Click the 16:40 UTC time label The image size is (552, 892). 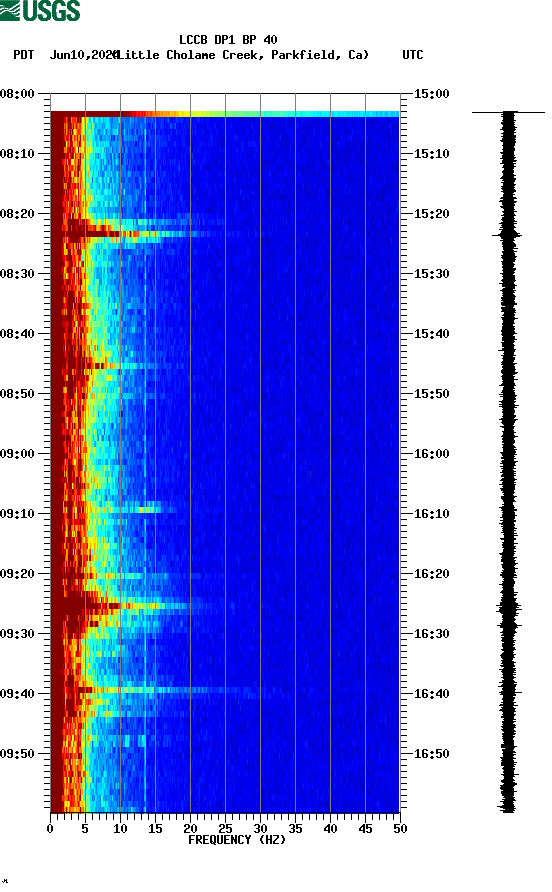point(431,694)
